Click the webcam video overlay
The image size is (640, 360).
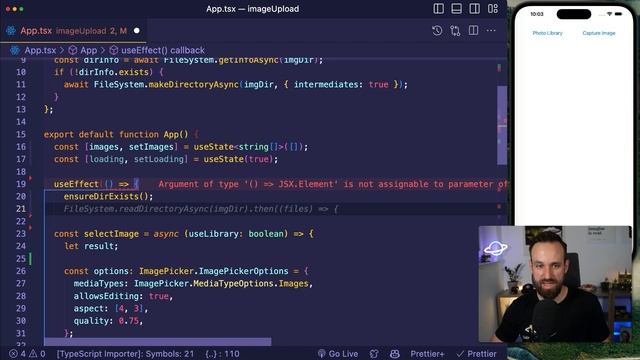click(x=555, y=284)
